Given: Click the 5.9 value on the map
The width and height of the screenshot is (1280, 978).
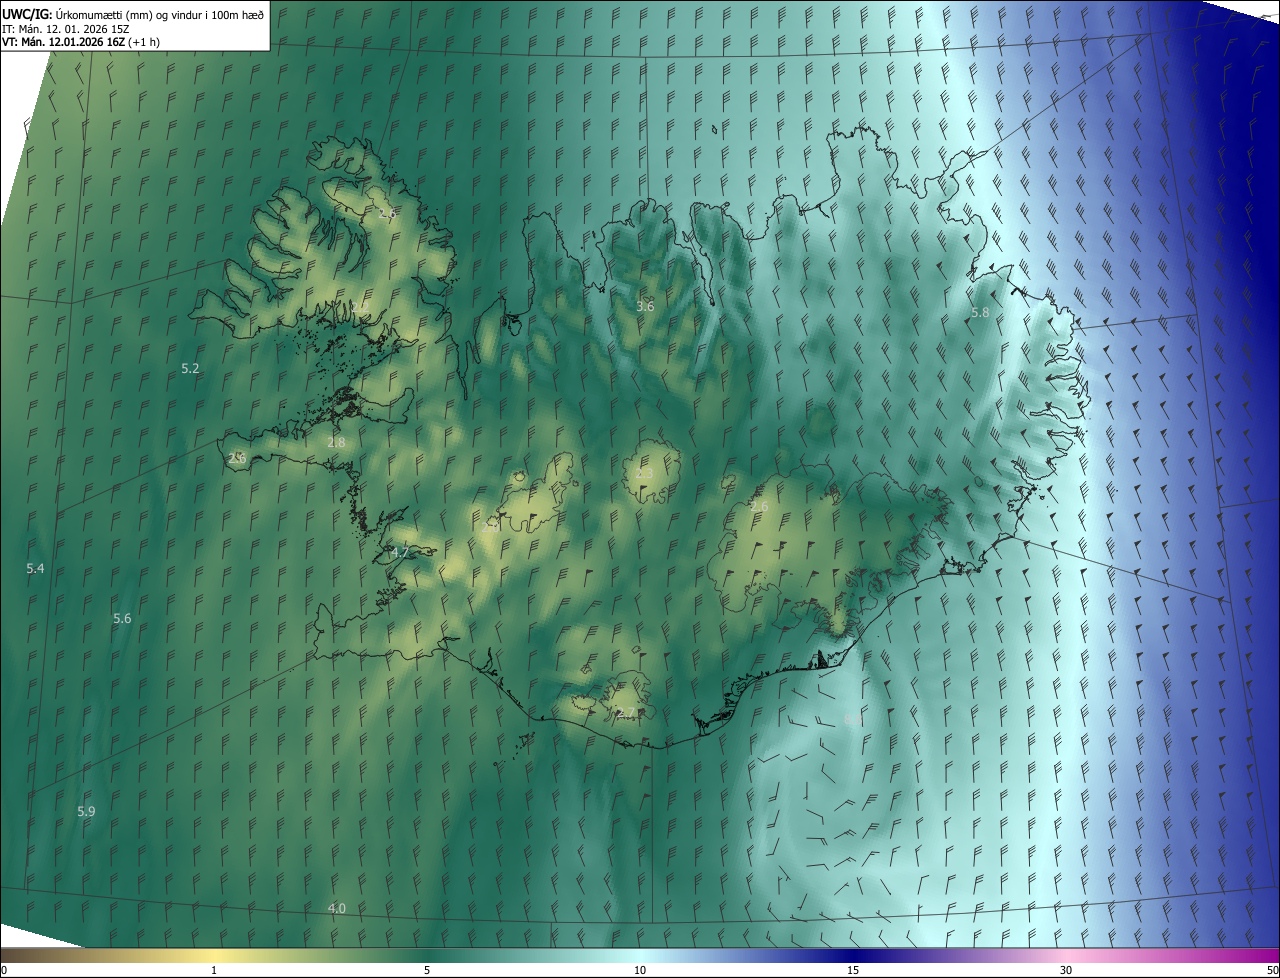Looking at the screenshot, I should point(86,811).
